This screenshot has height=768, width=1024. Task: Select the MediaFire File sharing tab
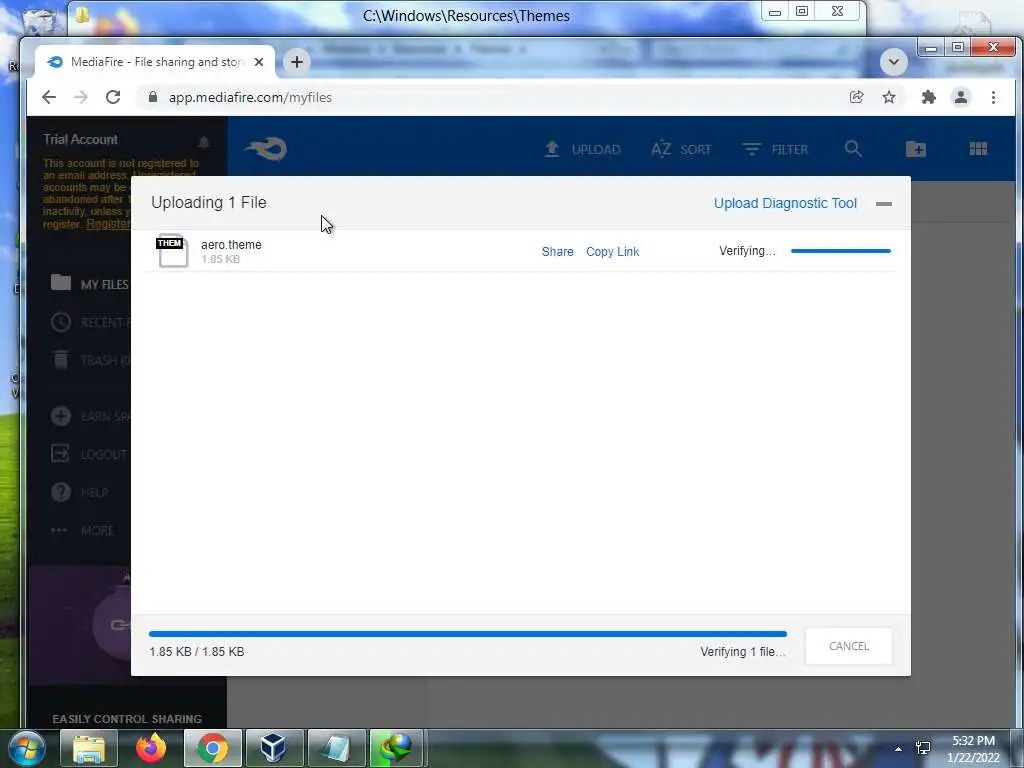[155, 62]
